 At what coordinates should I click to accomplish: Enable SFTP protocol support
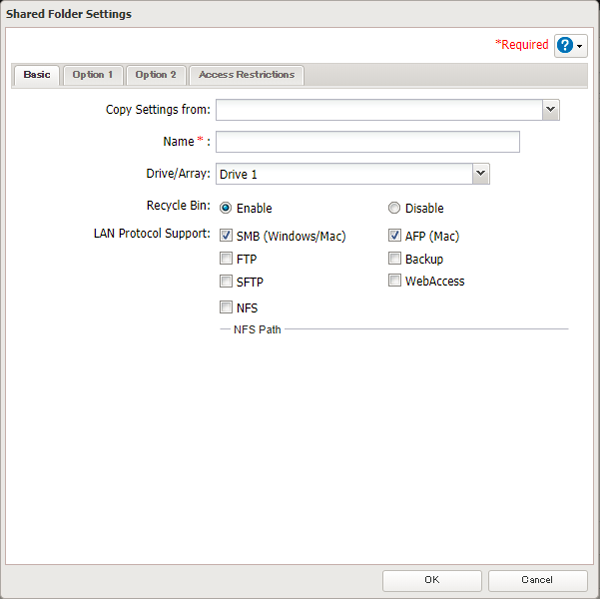[x=226, y=282]
